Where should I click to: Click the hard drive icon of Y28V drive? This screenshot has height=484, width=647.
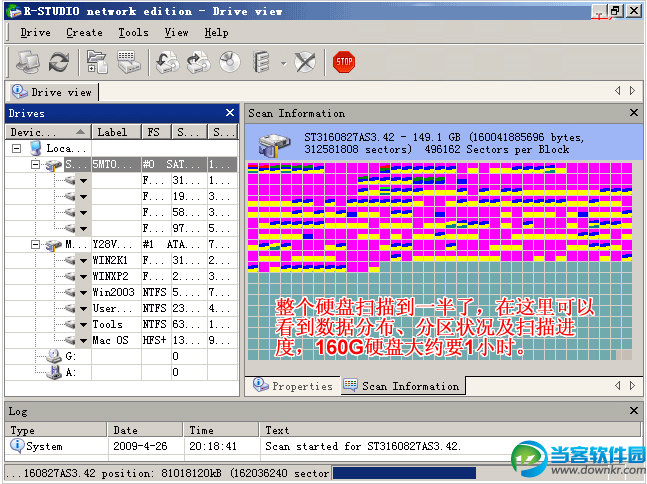54,245
